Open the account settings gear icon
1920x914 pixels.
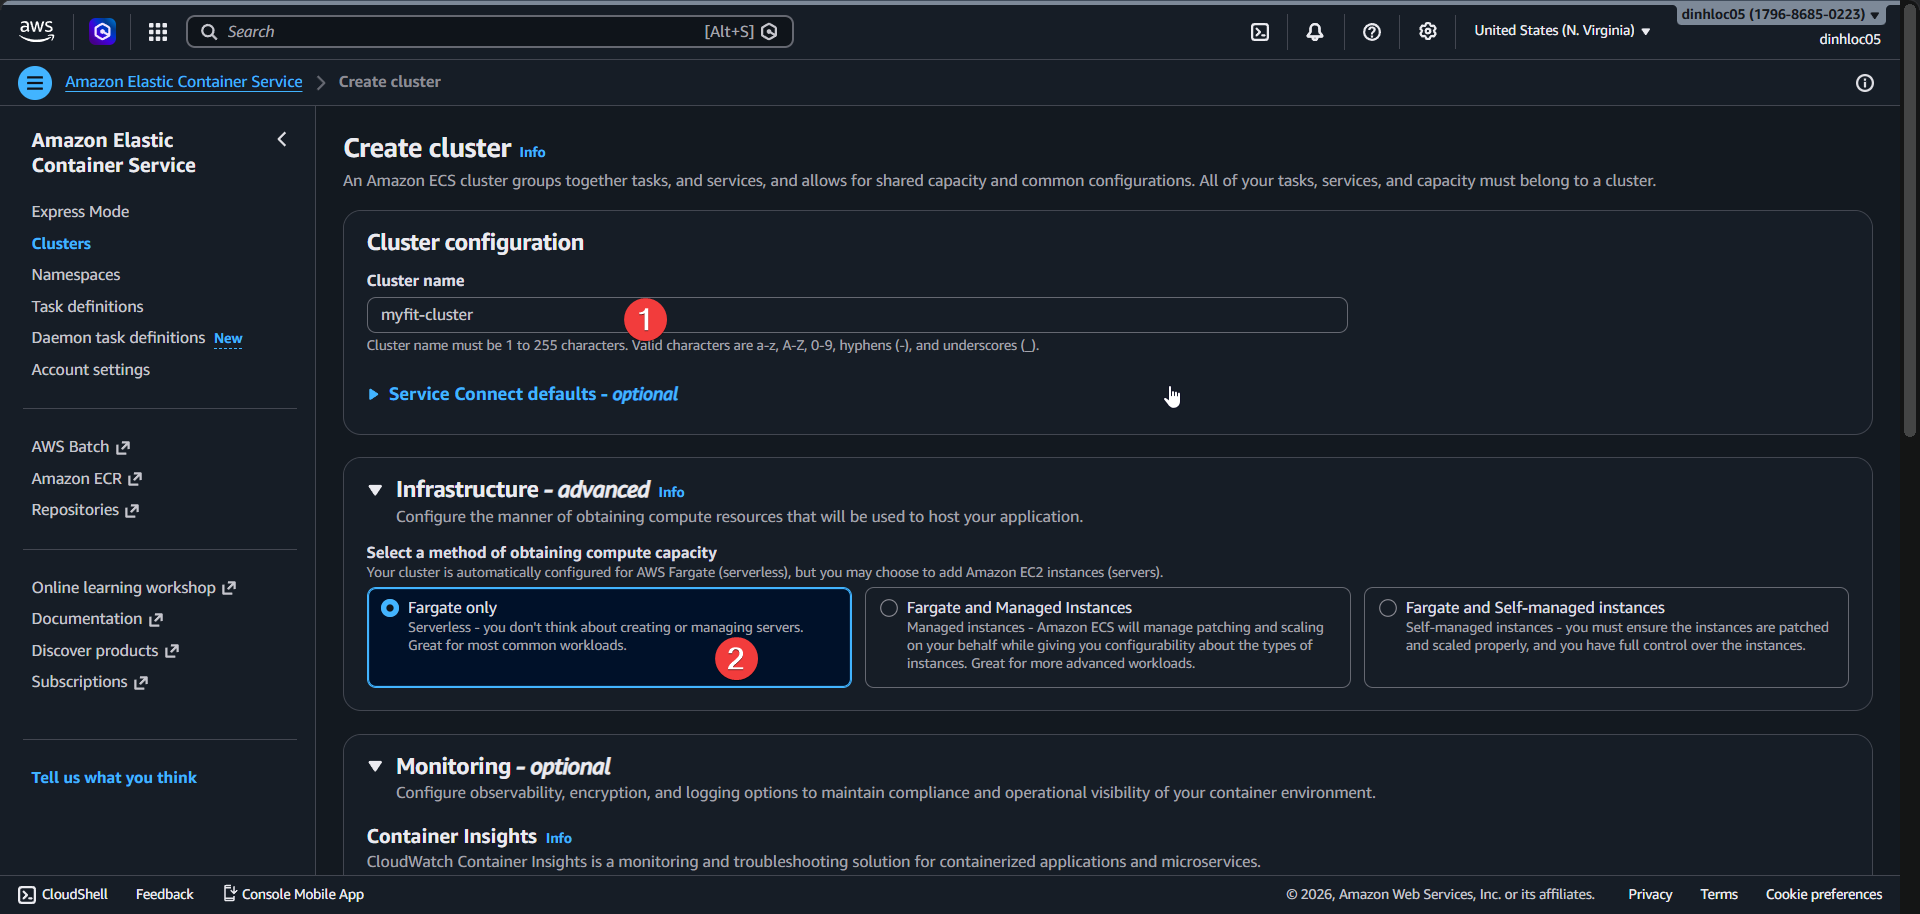[1427, 31]
